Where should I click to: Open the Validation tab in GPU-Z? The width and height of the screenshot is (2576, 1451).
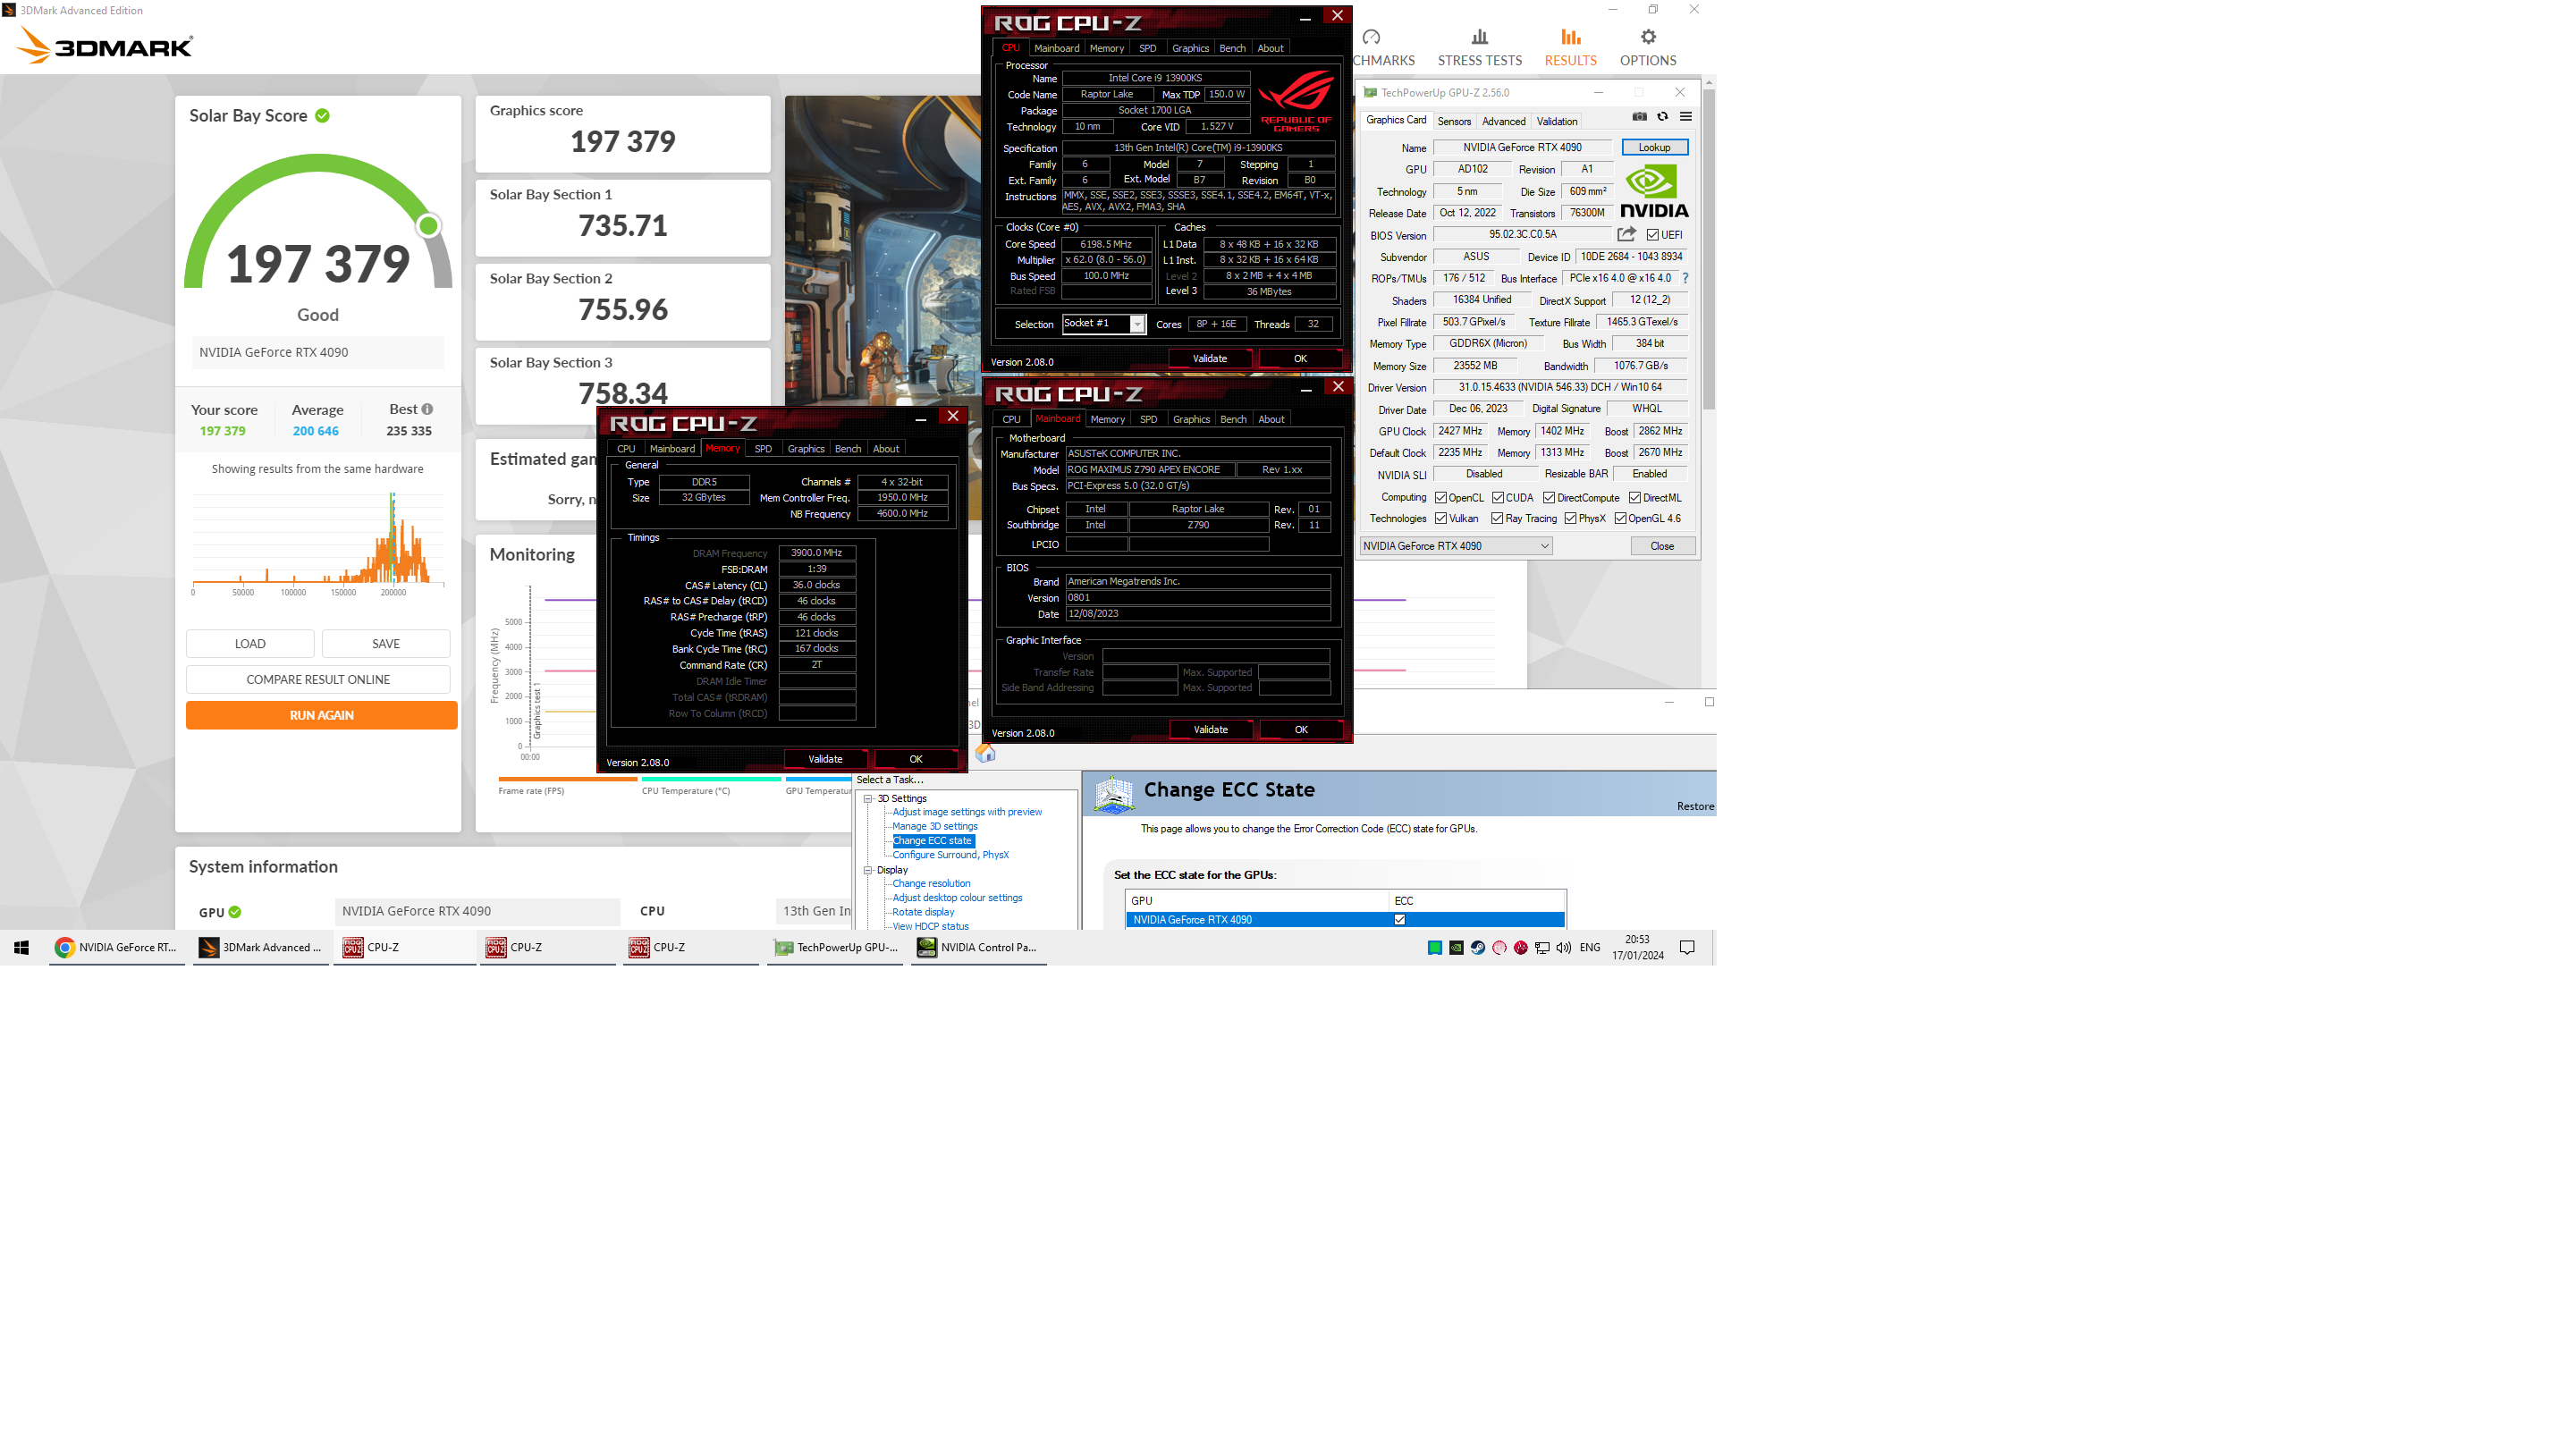1556,121
